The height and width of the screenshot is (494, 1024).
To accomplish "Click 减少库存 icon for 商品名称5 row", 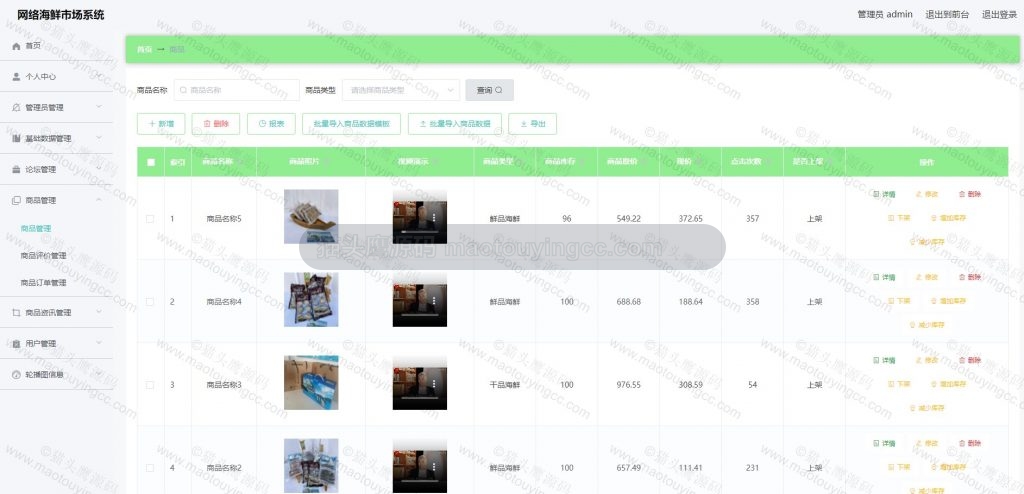I will (x=913, y=242).
